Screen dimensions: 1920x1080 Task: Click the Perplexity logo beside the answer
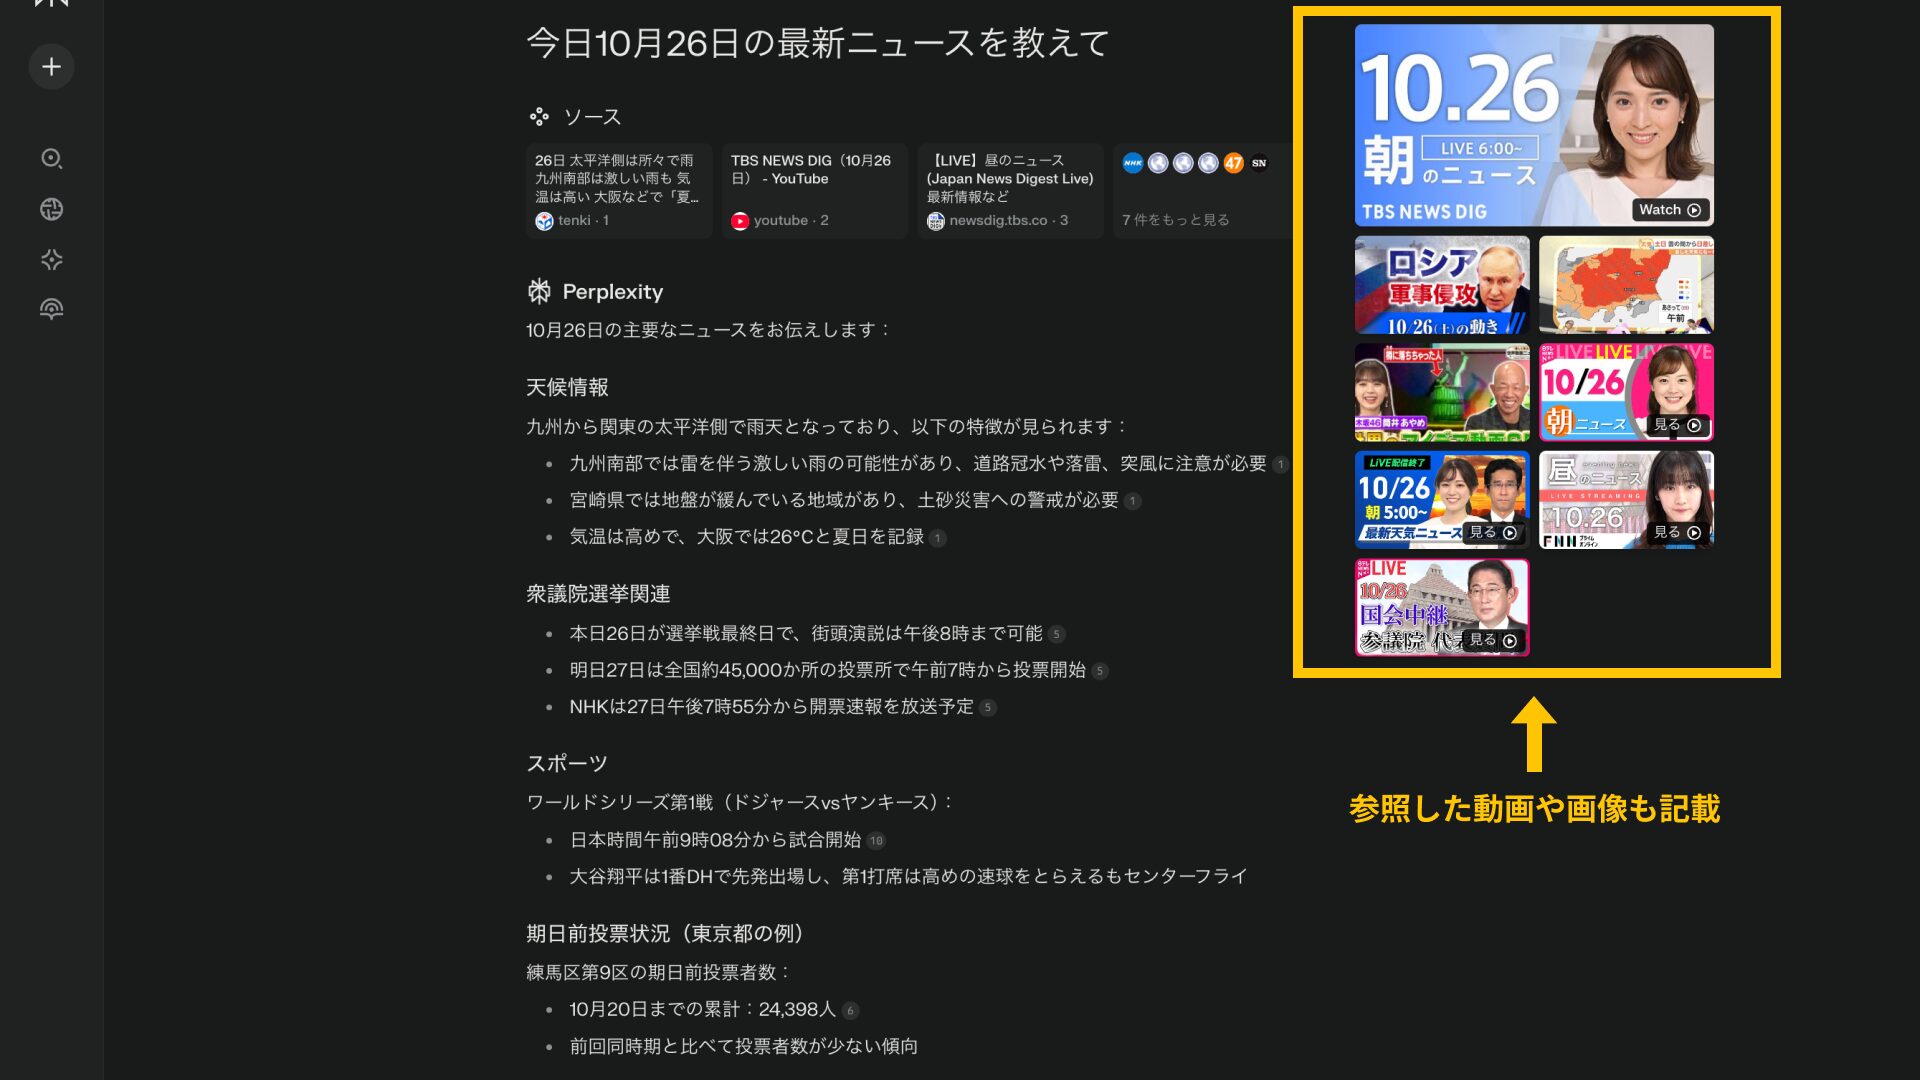pyautogui.click(x=540, y=291)
